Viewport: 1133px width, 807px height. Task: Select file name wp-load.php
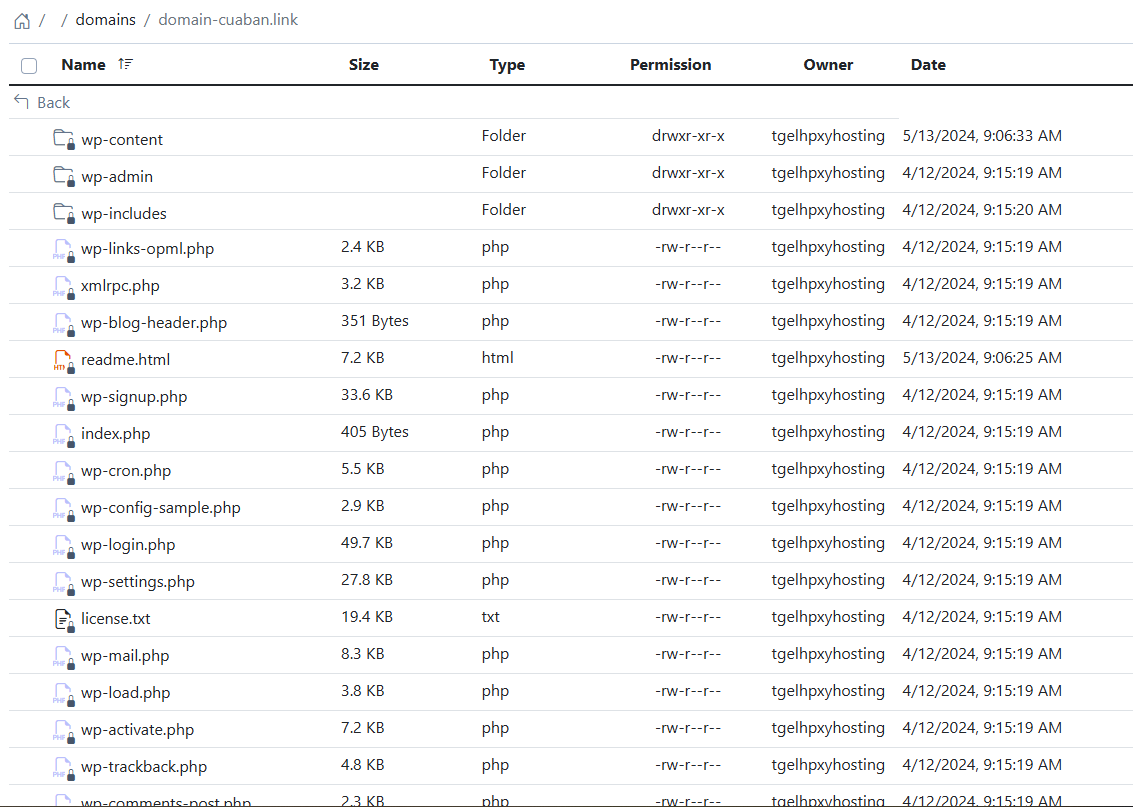(126, 692)
